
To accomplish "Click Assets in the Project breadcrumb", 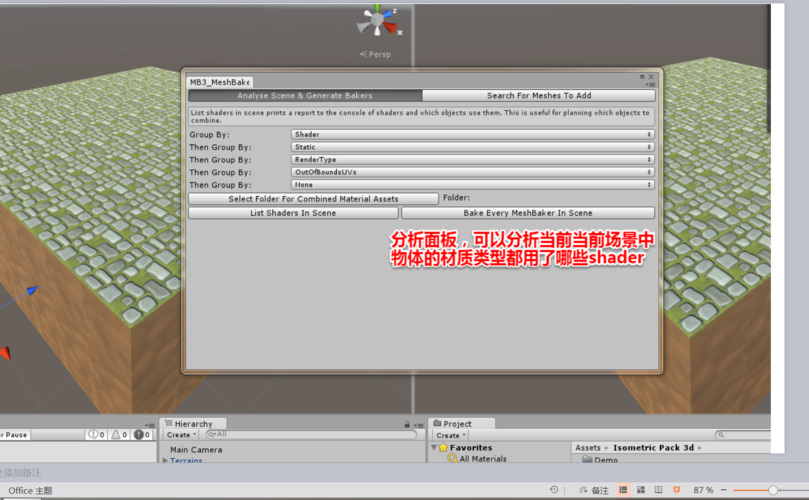I will pos(588,448).
